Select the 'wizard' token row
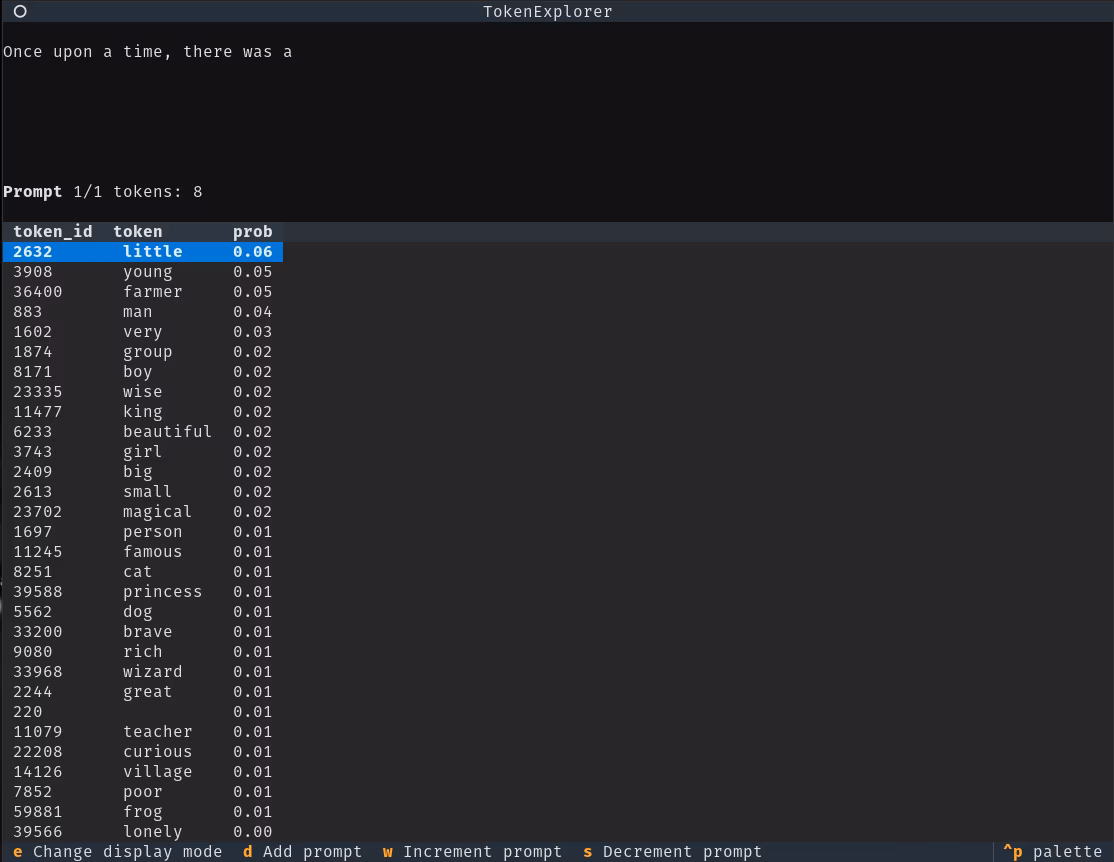1114x862 pixels. 143,672
